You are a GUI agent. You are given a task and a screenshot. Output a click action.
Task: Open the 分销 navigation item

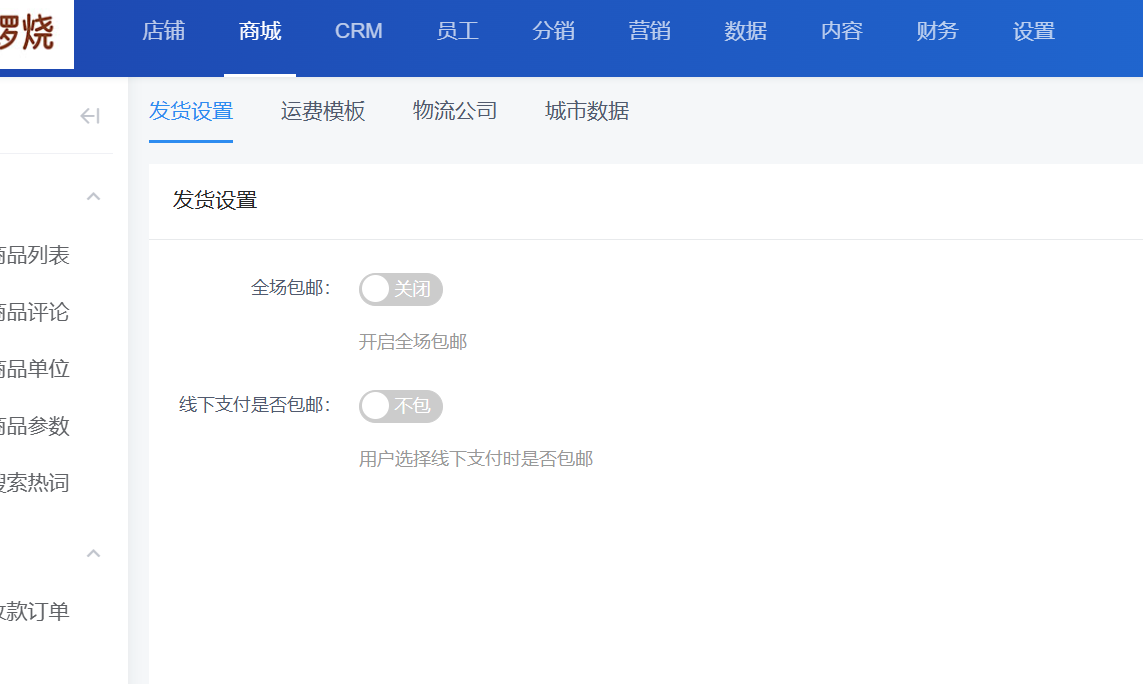tap(554, 31)
